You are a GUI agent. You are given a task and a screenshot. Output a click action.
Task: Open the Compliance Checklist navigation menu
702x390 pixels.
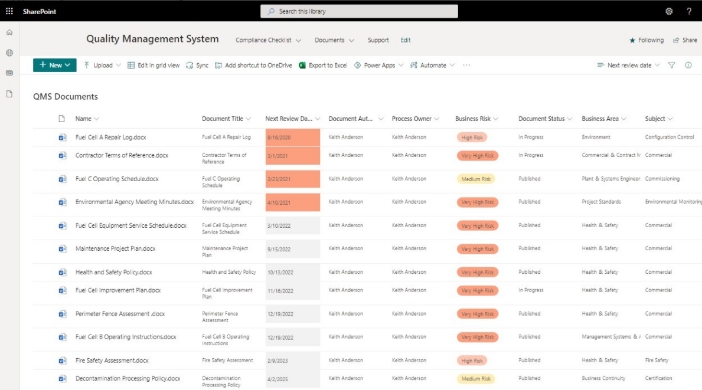click(x=268, y=40)
